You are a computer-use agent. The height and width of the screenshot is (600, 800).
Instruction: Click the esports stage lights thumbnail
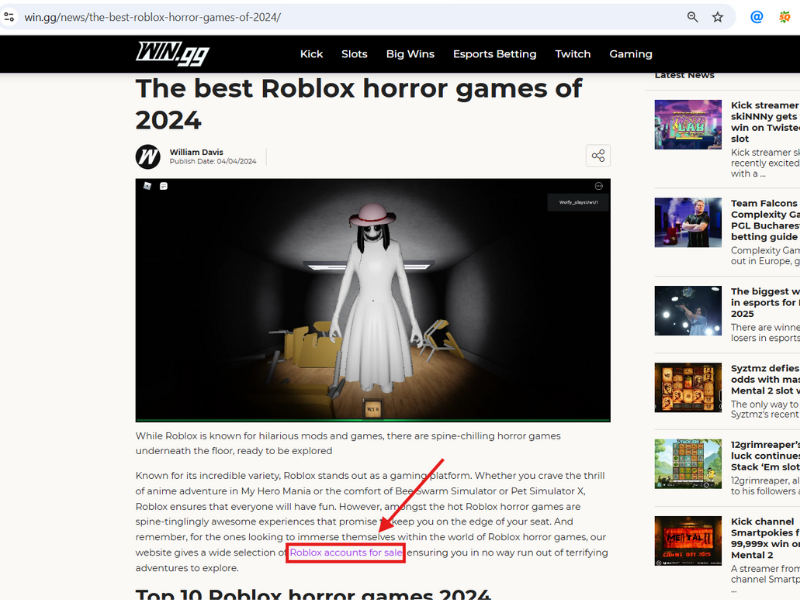(x=688, y=311)
